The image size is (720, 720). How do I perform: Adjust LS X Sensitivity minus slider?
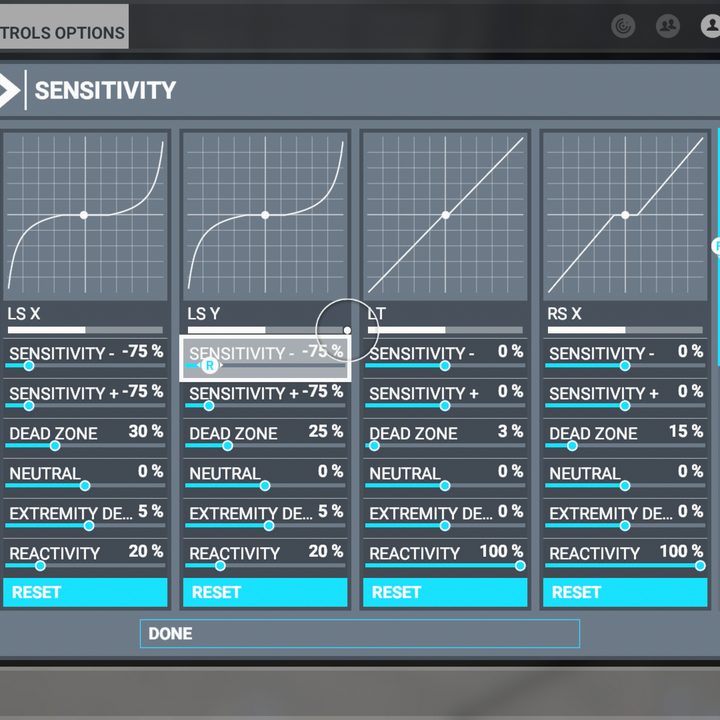tap(85, 366)
